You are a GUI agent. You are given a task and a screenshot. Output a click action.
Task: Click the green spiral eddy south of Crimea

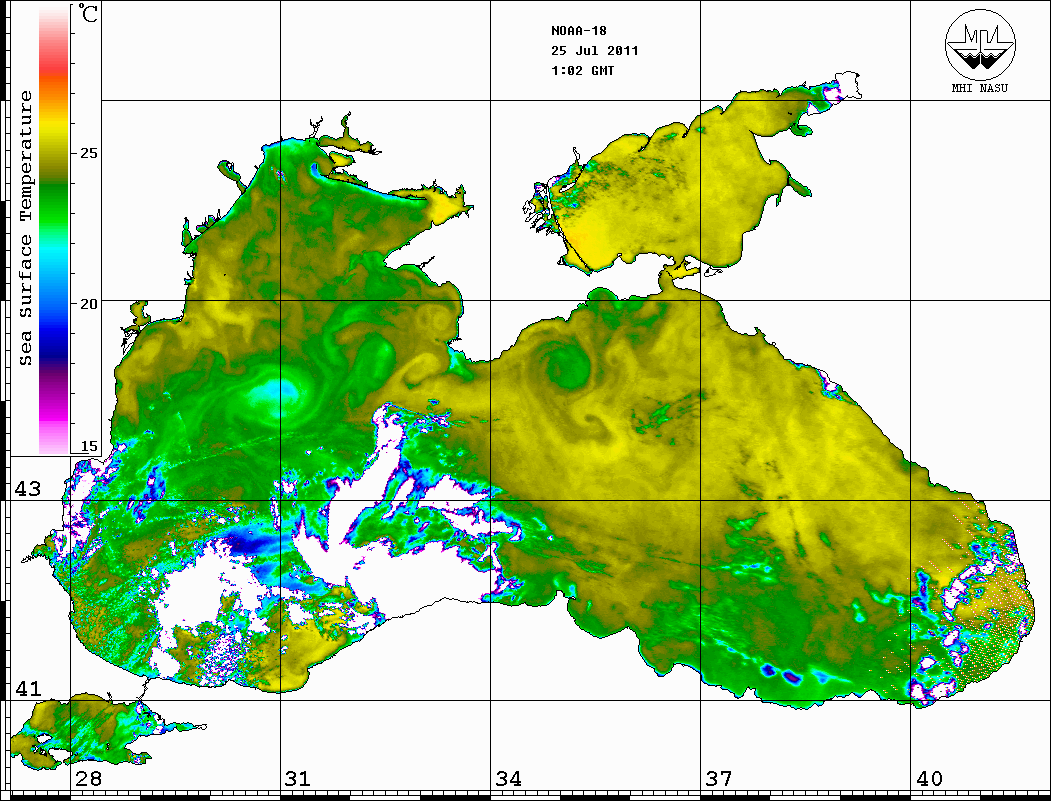click(567, 367)
